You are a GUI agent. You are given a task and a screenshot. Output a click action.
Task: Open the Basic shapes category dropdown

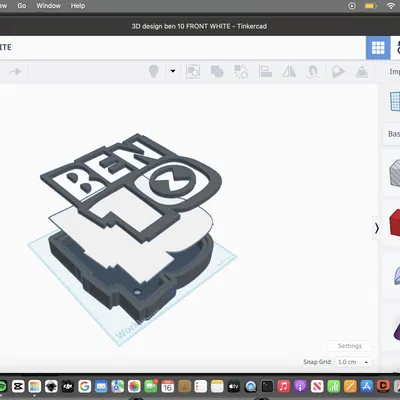point(393,134)
